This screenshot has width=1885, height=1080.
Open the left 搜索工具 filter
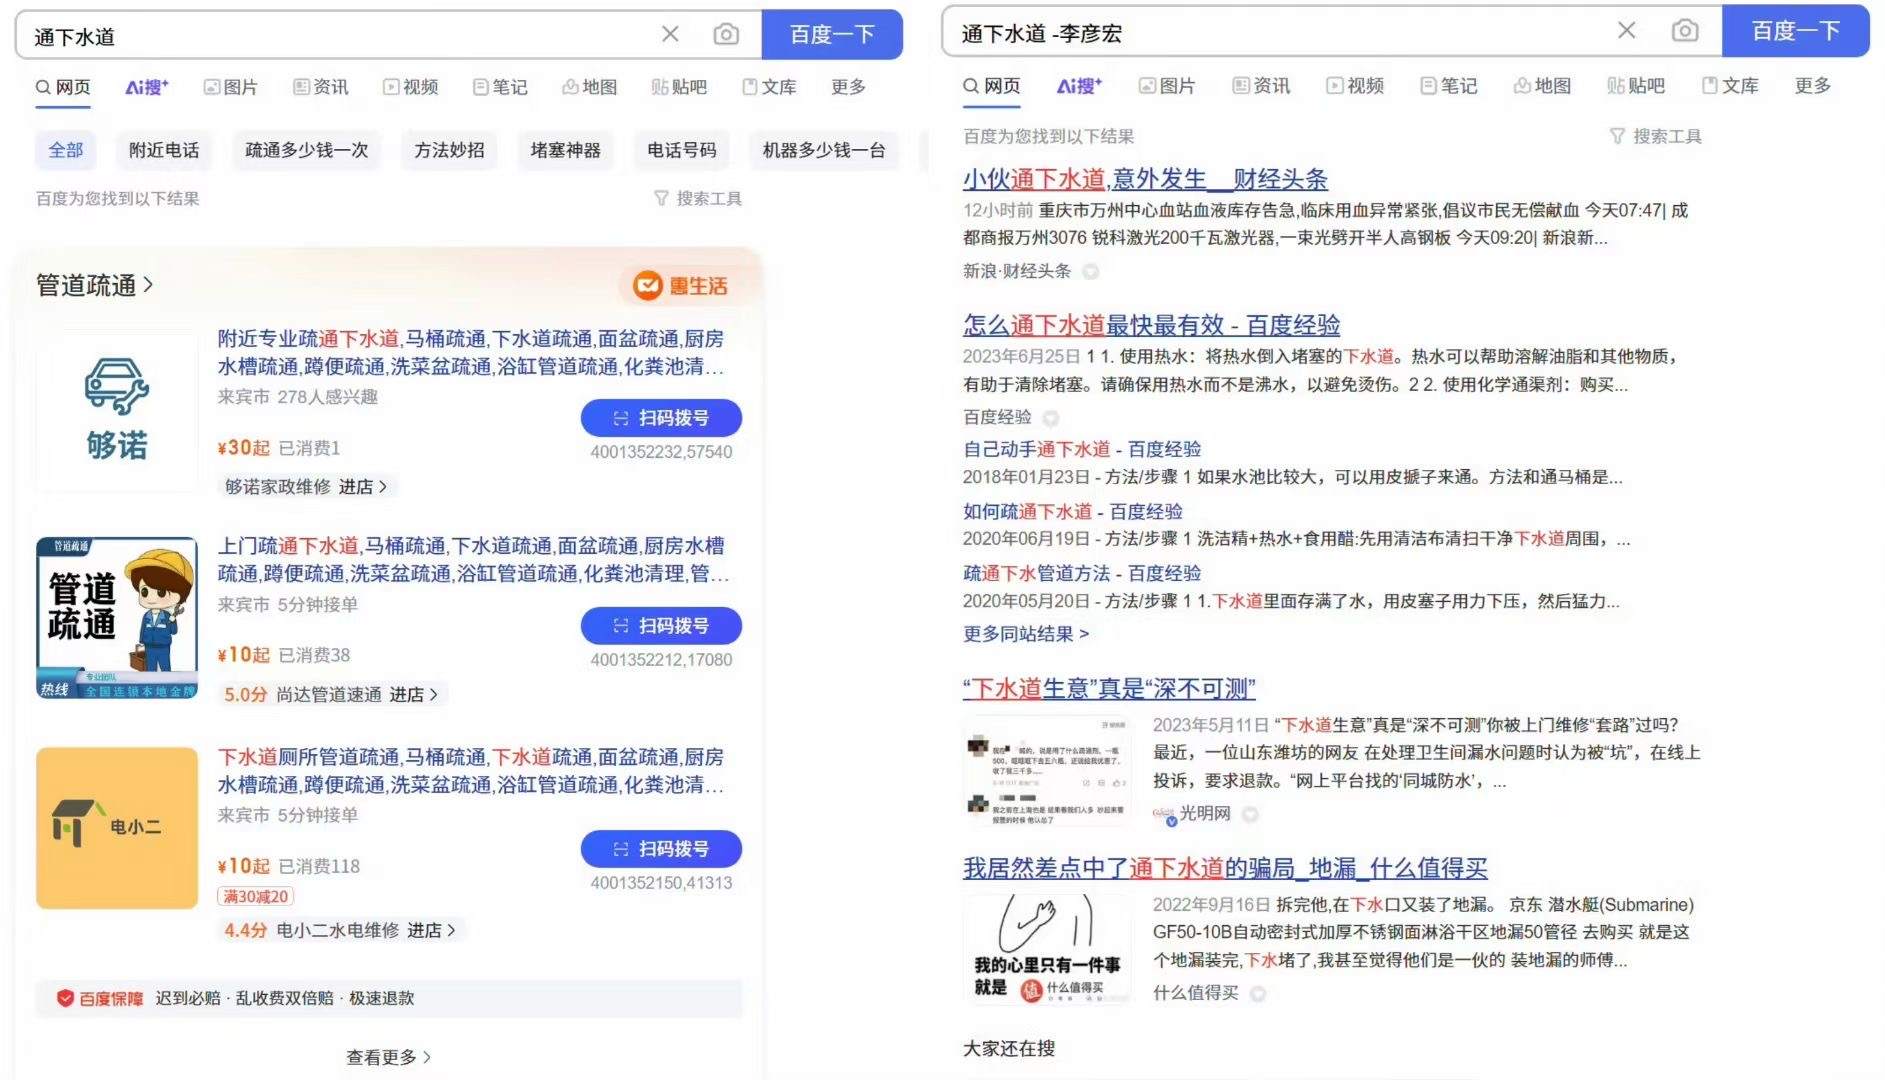[x=698, y=198]
